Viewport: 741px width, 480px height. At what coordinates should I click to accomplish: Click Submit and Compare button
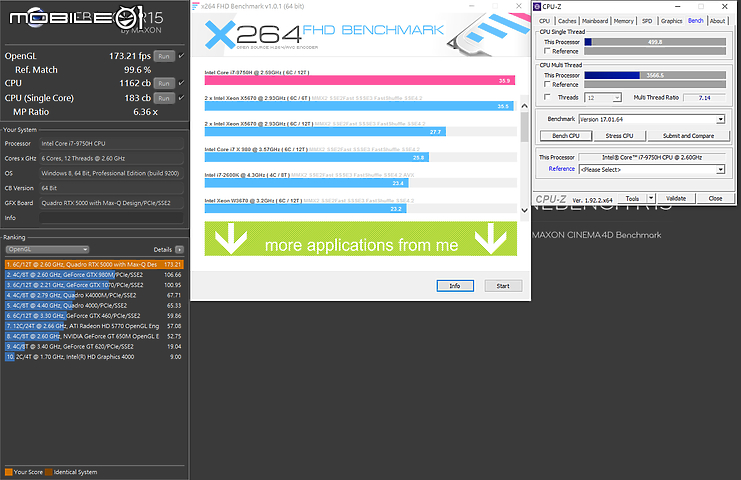pos(689,136)
